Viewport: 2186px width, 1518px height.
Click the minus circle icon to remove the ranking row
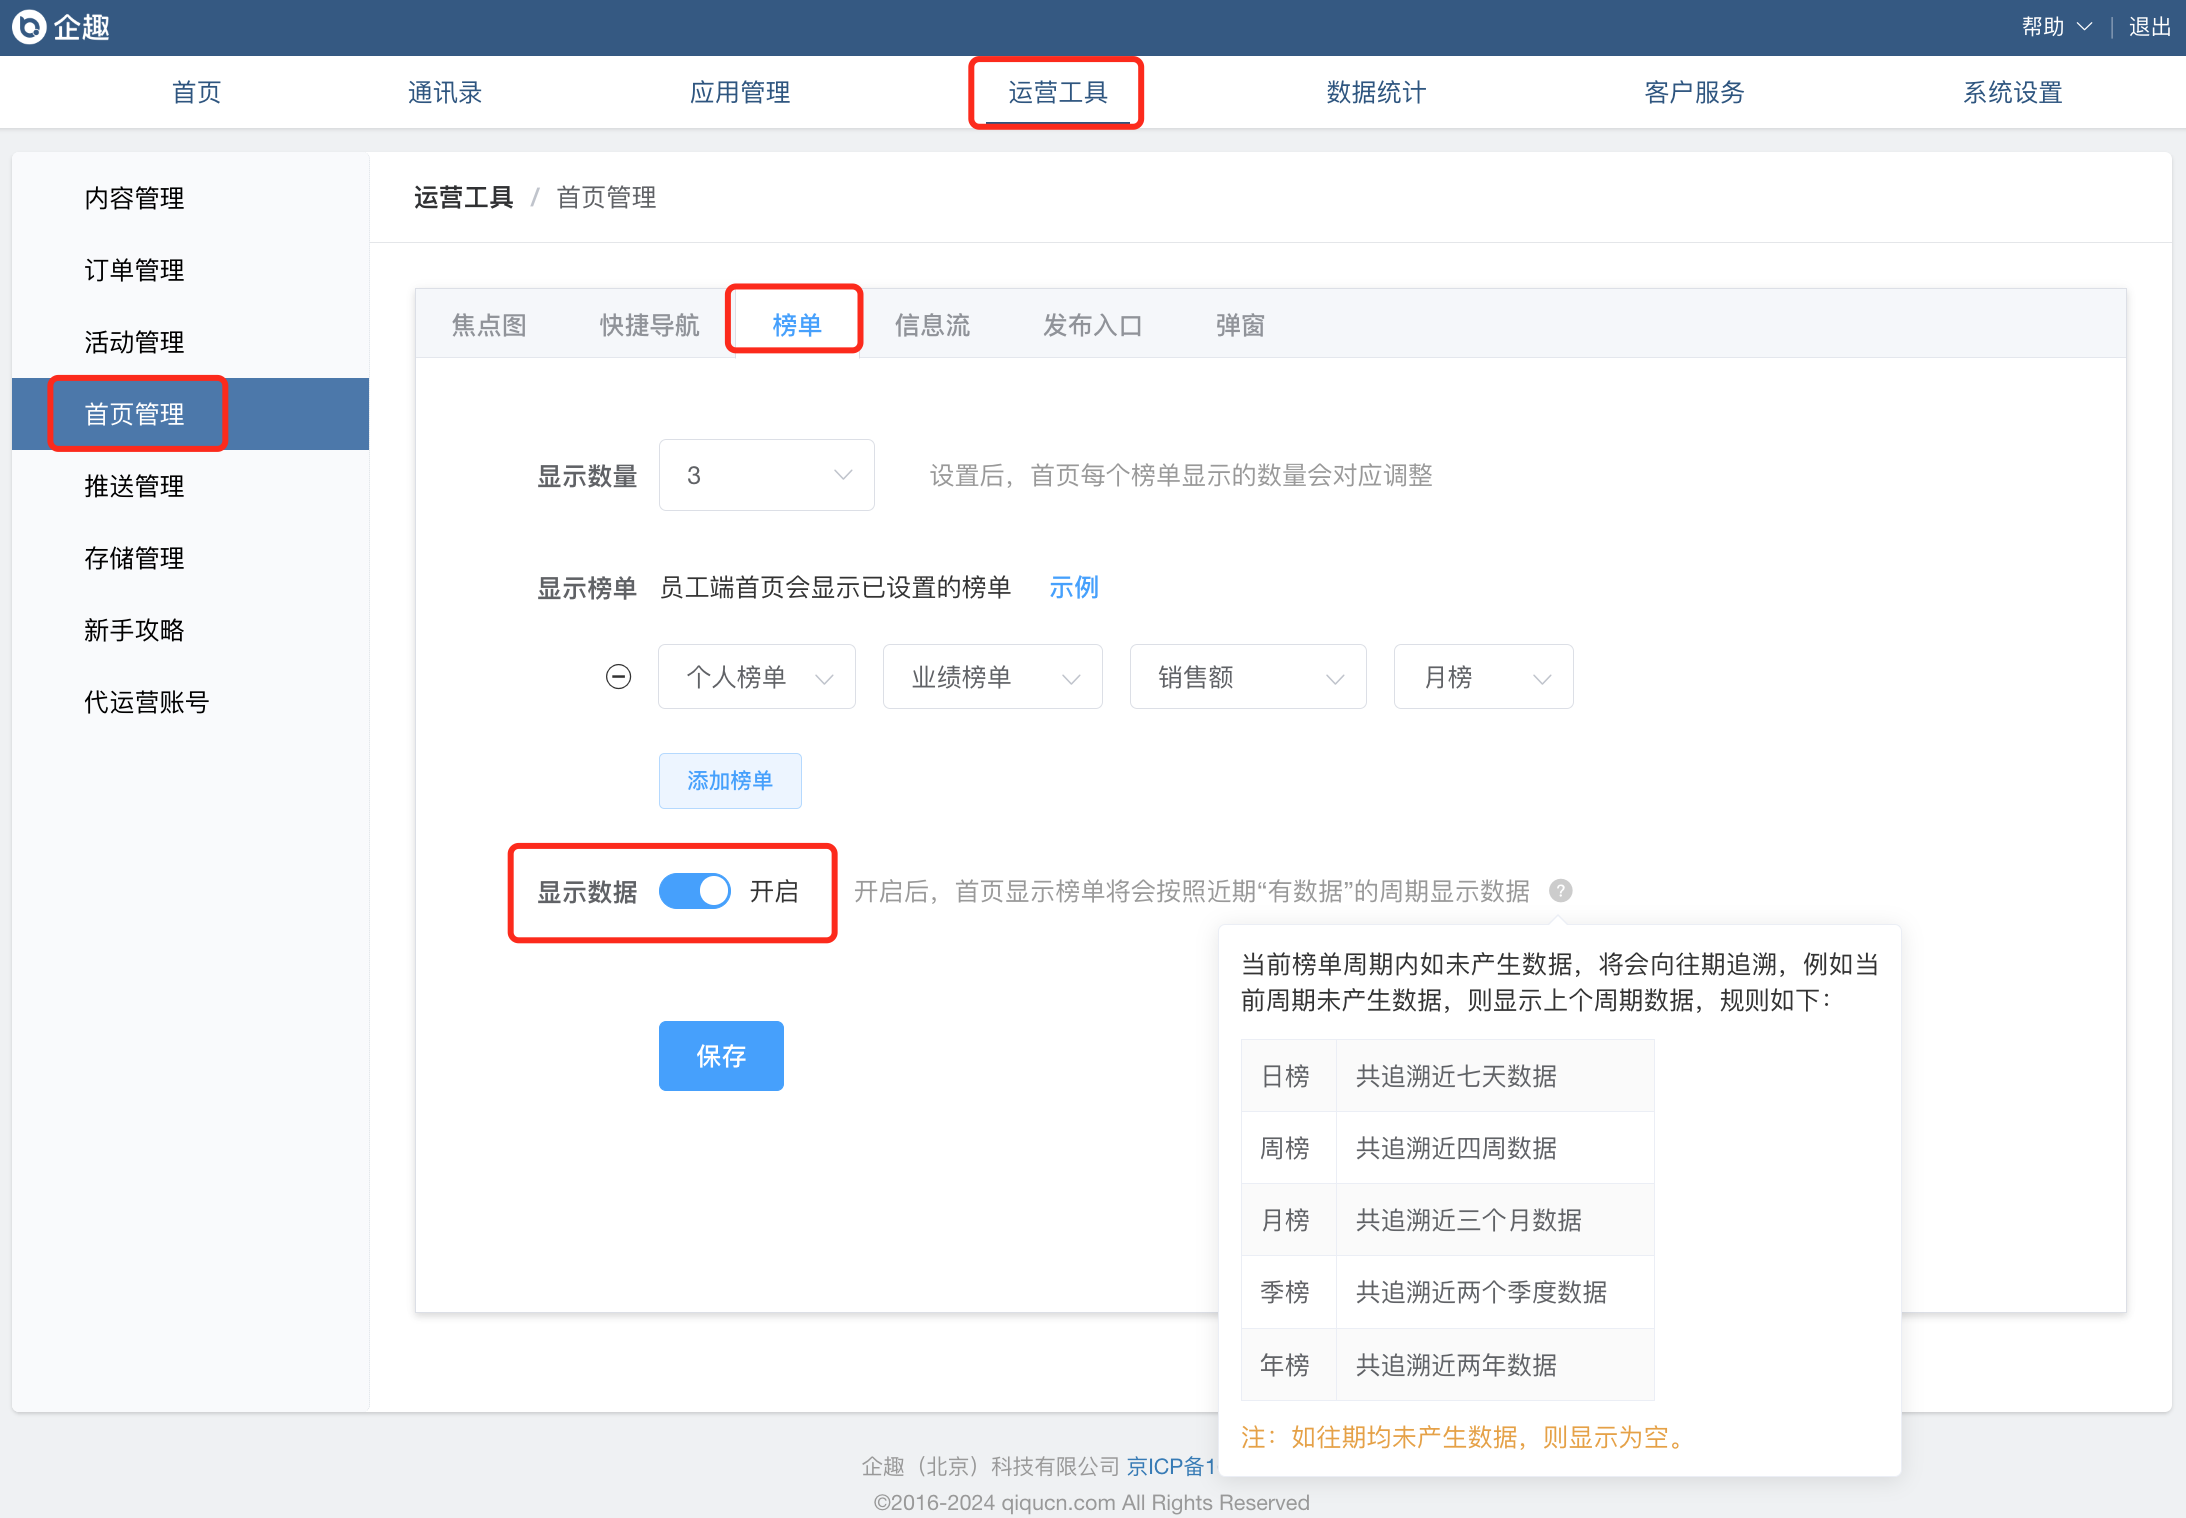click(x=618, y=677)
